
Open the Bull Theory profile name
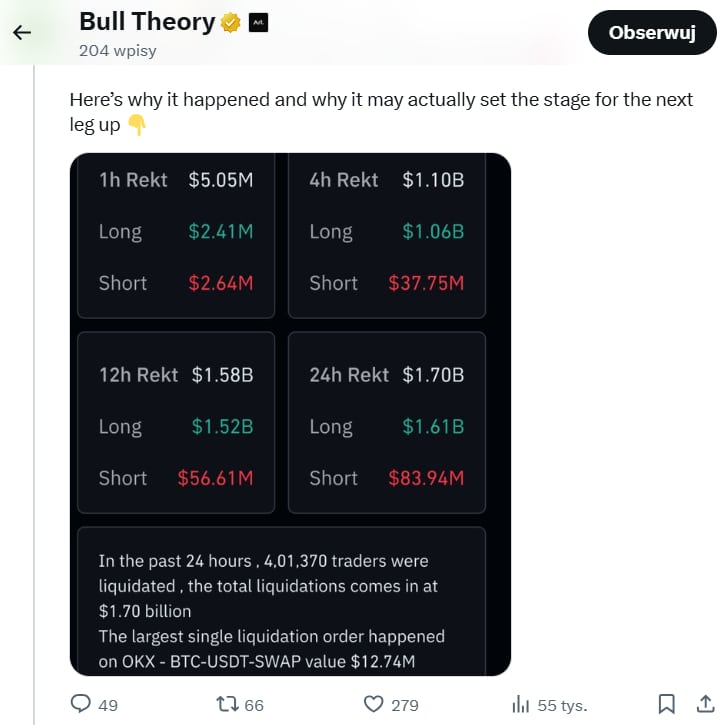tap(146, 21)
